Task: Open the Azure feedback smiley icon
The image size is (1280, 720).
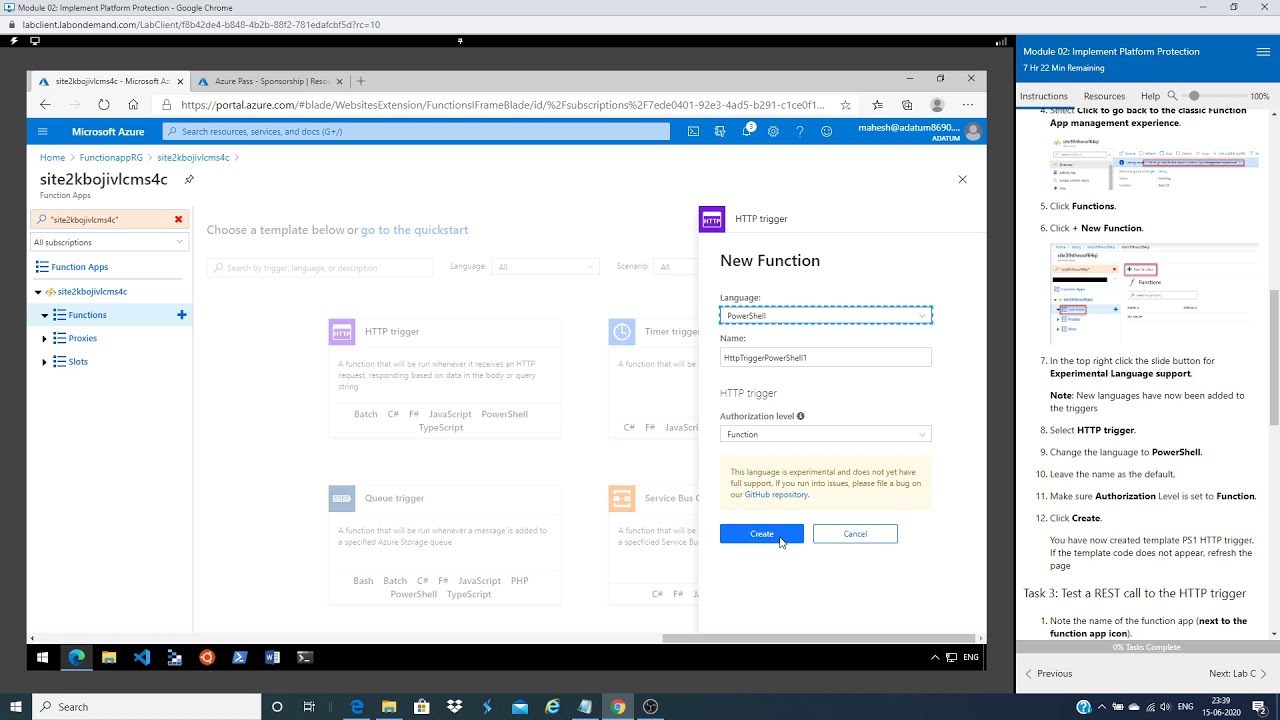Action: [x=826, y=131]
